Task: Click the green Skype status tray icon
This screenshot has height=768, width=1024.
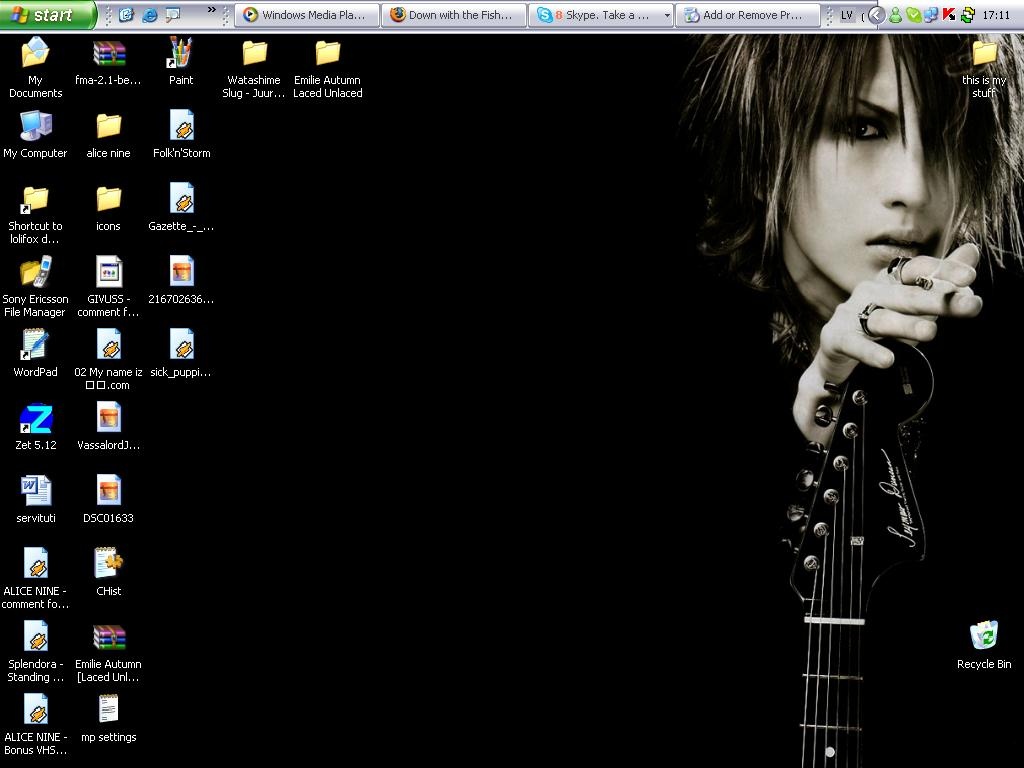Action: click(914, 15)
